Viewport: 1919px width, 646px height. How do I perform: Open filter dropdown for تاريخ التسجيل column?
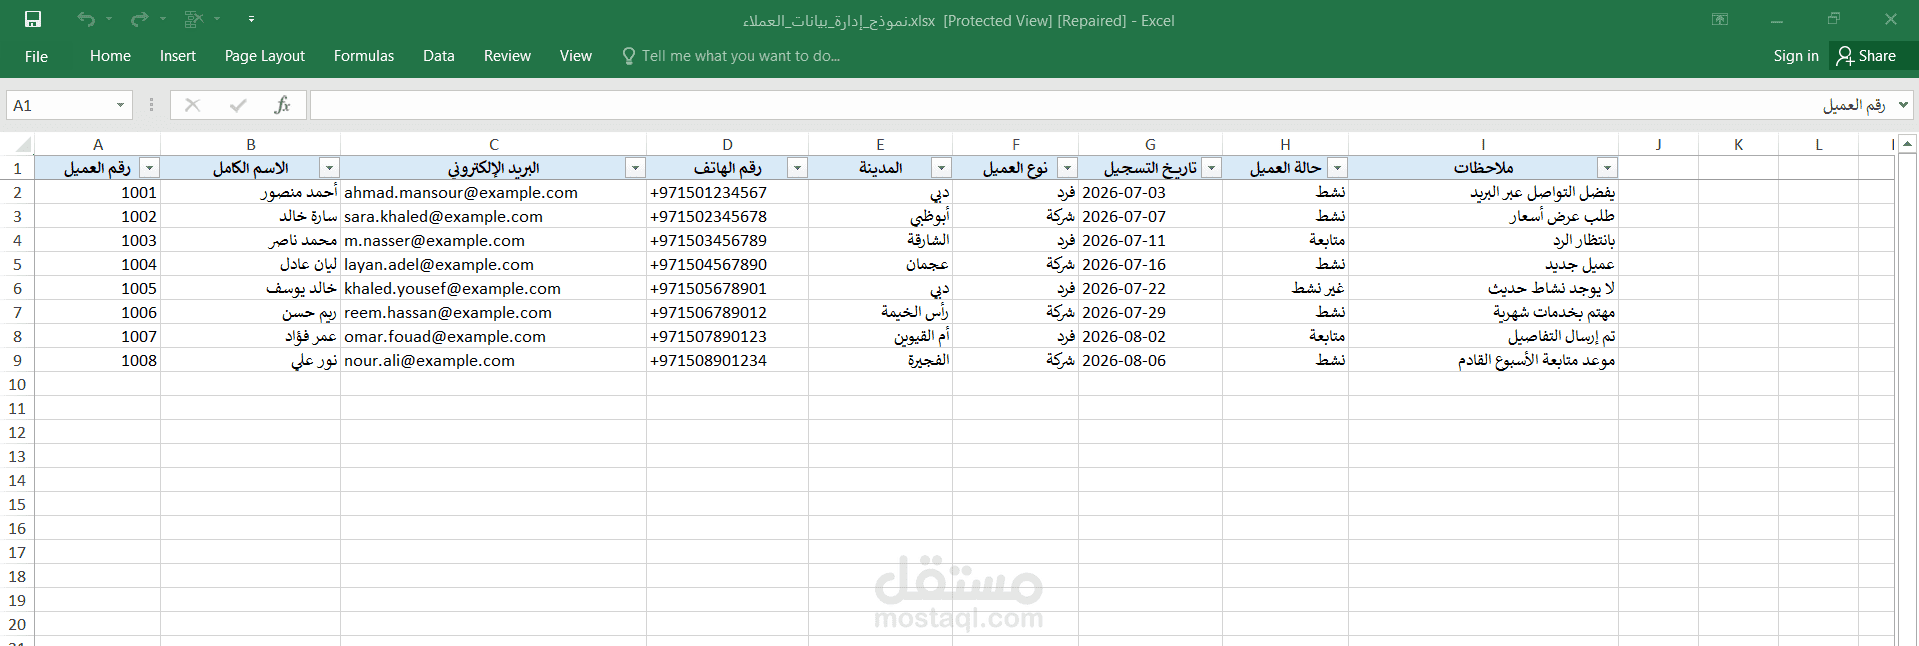click(1211, 168)
